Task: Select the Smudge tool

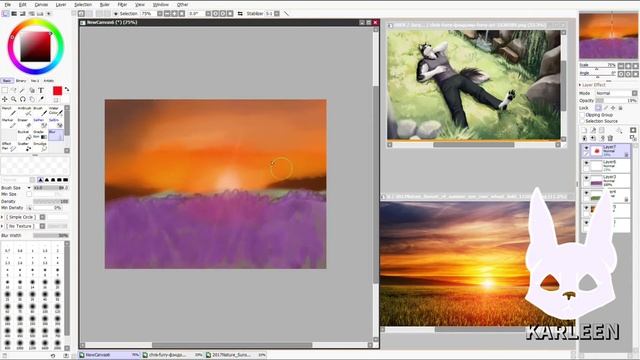Action: click(40, 146)
